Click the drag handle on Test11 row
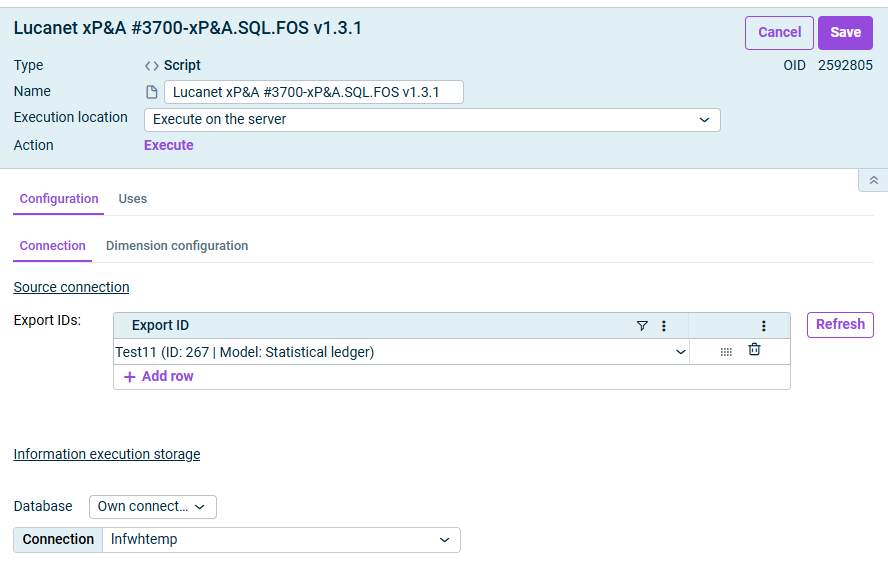 tap(726, 352)
